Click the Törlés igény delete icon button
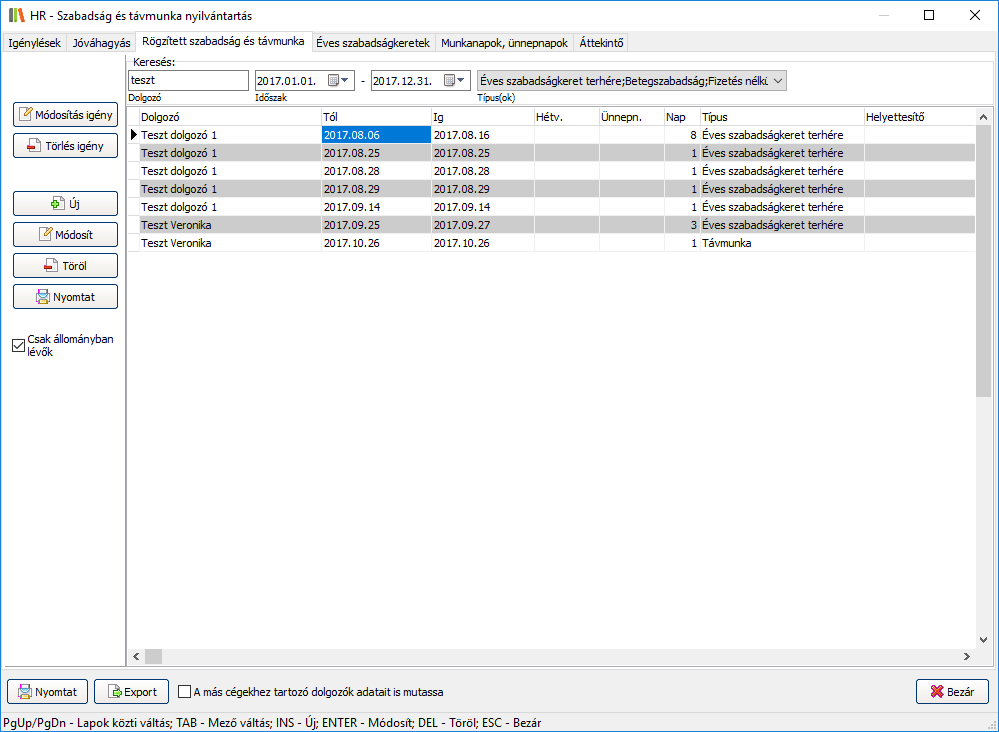The image size is (999, 732). 65,146
